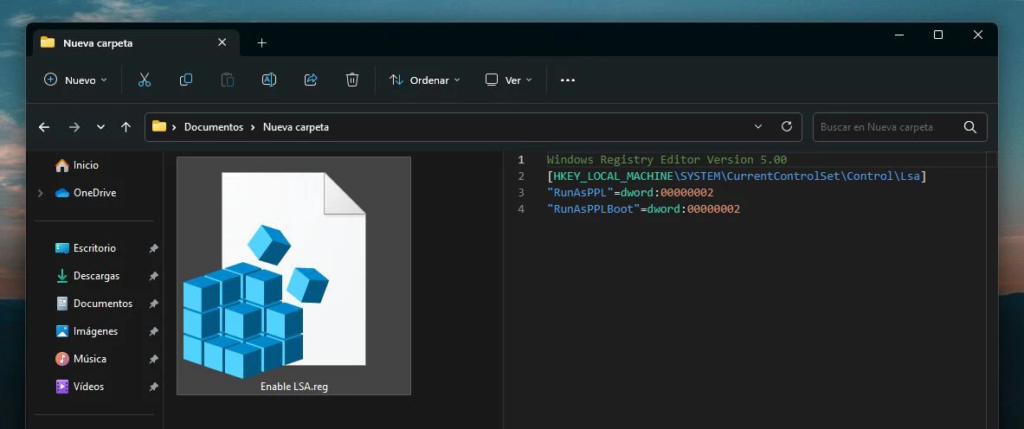Go forward with the right arrow

click(x=74, y=127)
